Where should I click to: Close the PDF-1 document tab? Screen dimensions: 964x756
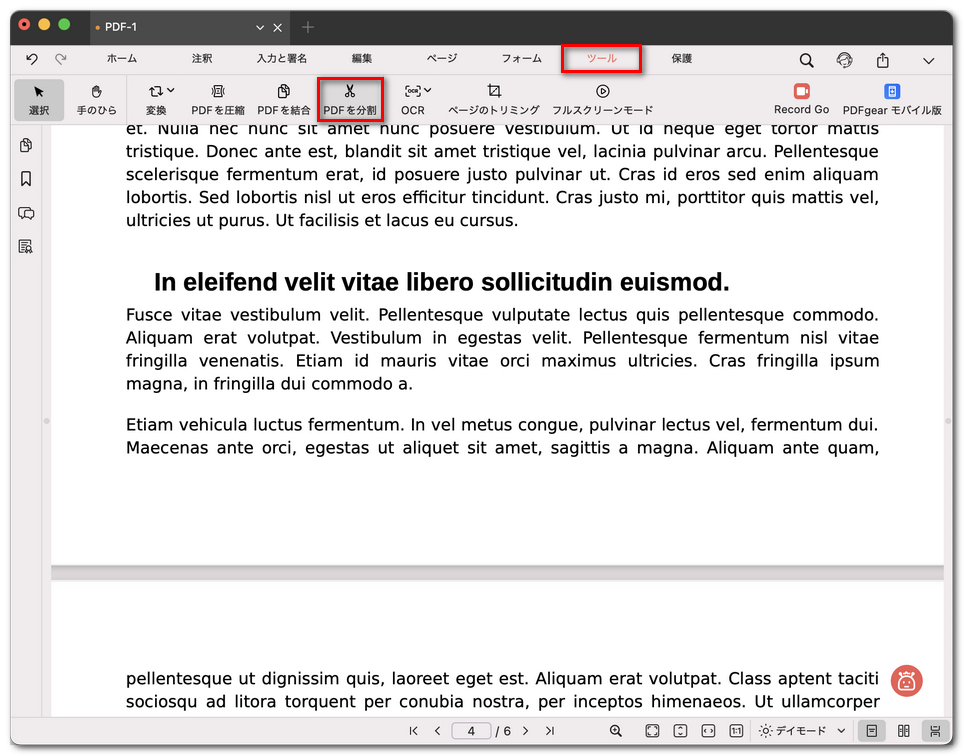click(278, 28)
